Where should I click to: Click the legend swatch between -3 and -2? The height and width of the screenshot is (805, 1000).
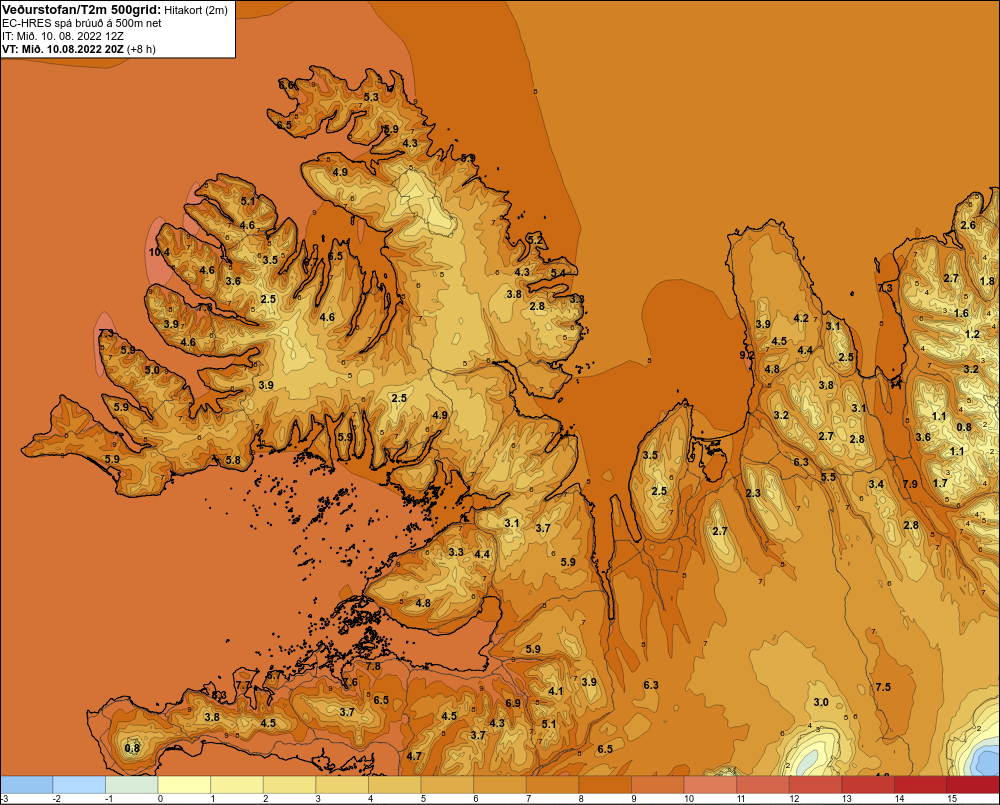(27, 785)
